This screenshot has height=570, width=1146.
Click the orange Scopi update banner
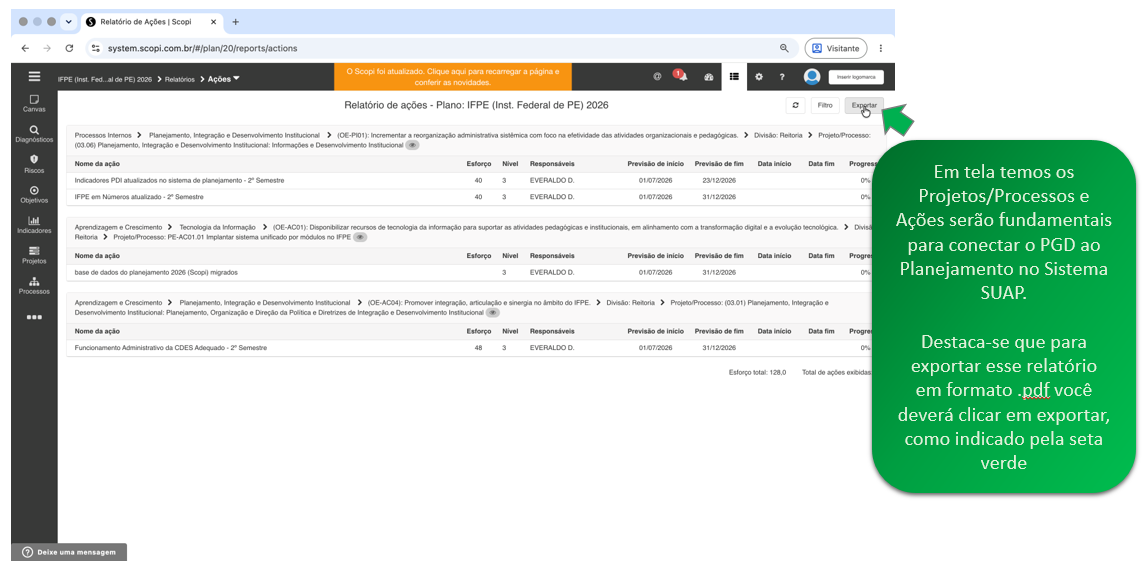[x=452, y=77]
